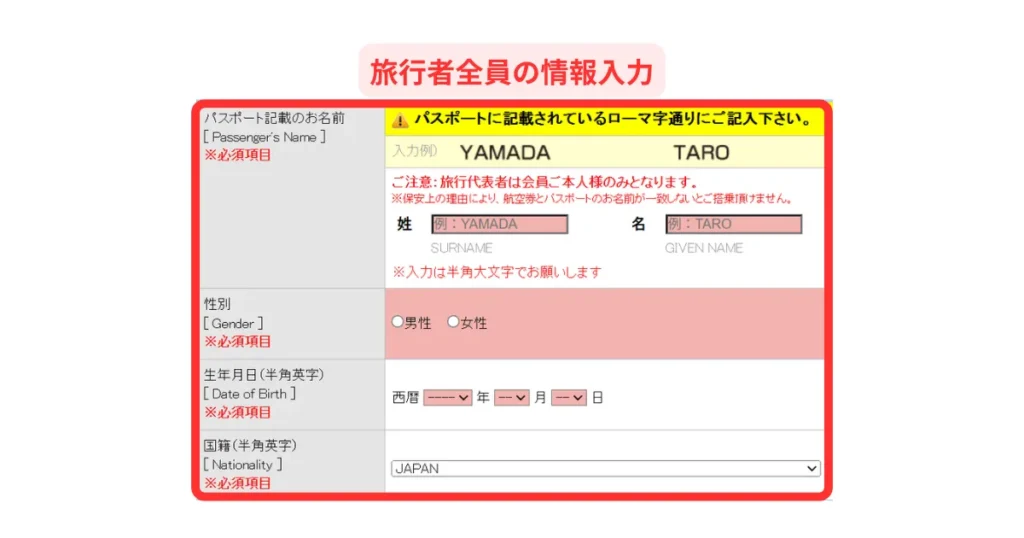Click the GIVEN NAME caption below the field

coord(704,248)
